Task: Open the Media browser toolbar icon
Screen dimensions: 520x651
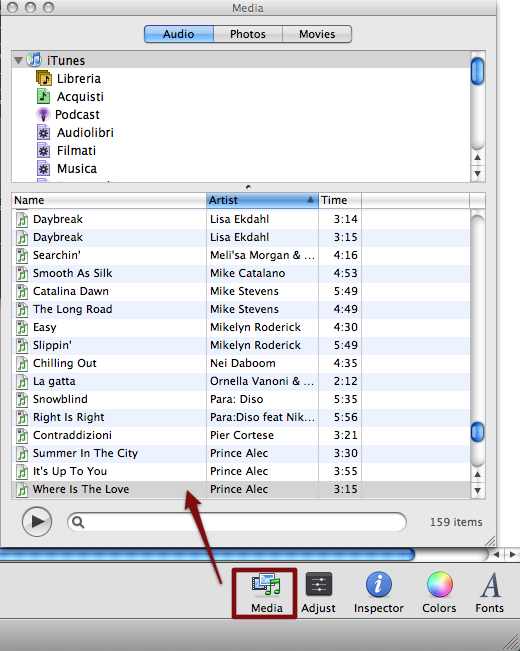Action: 266,584
